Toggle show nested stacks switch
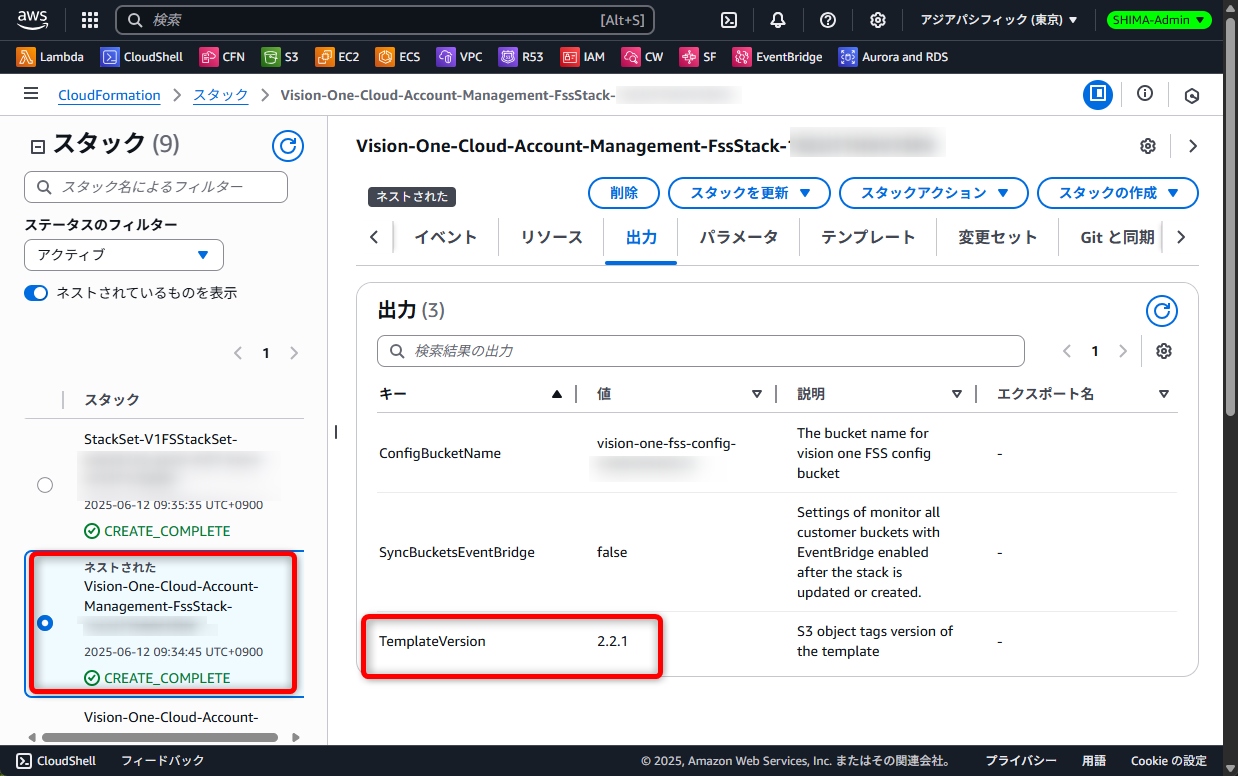The image size is (1238, 776). click(36, 293)
